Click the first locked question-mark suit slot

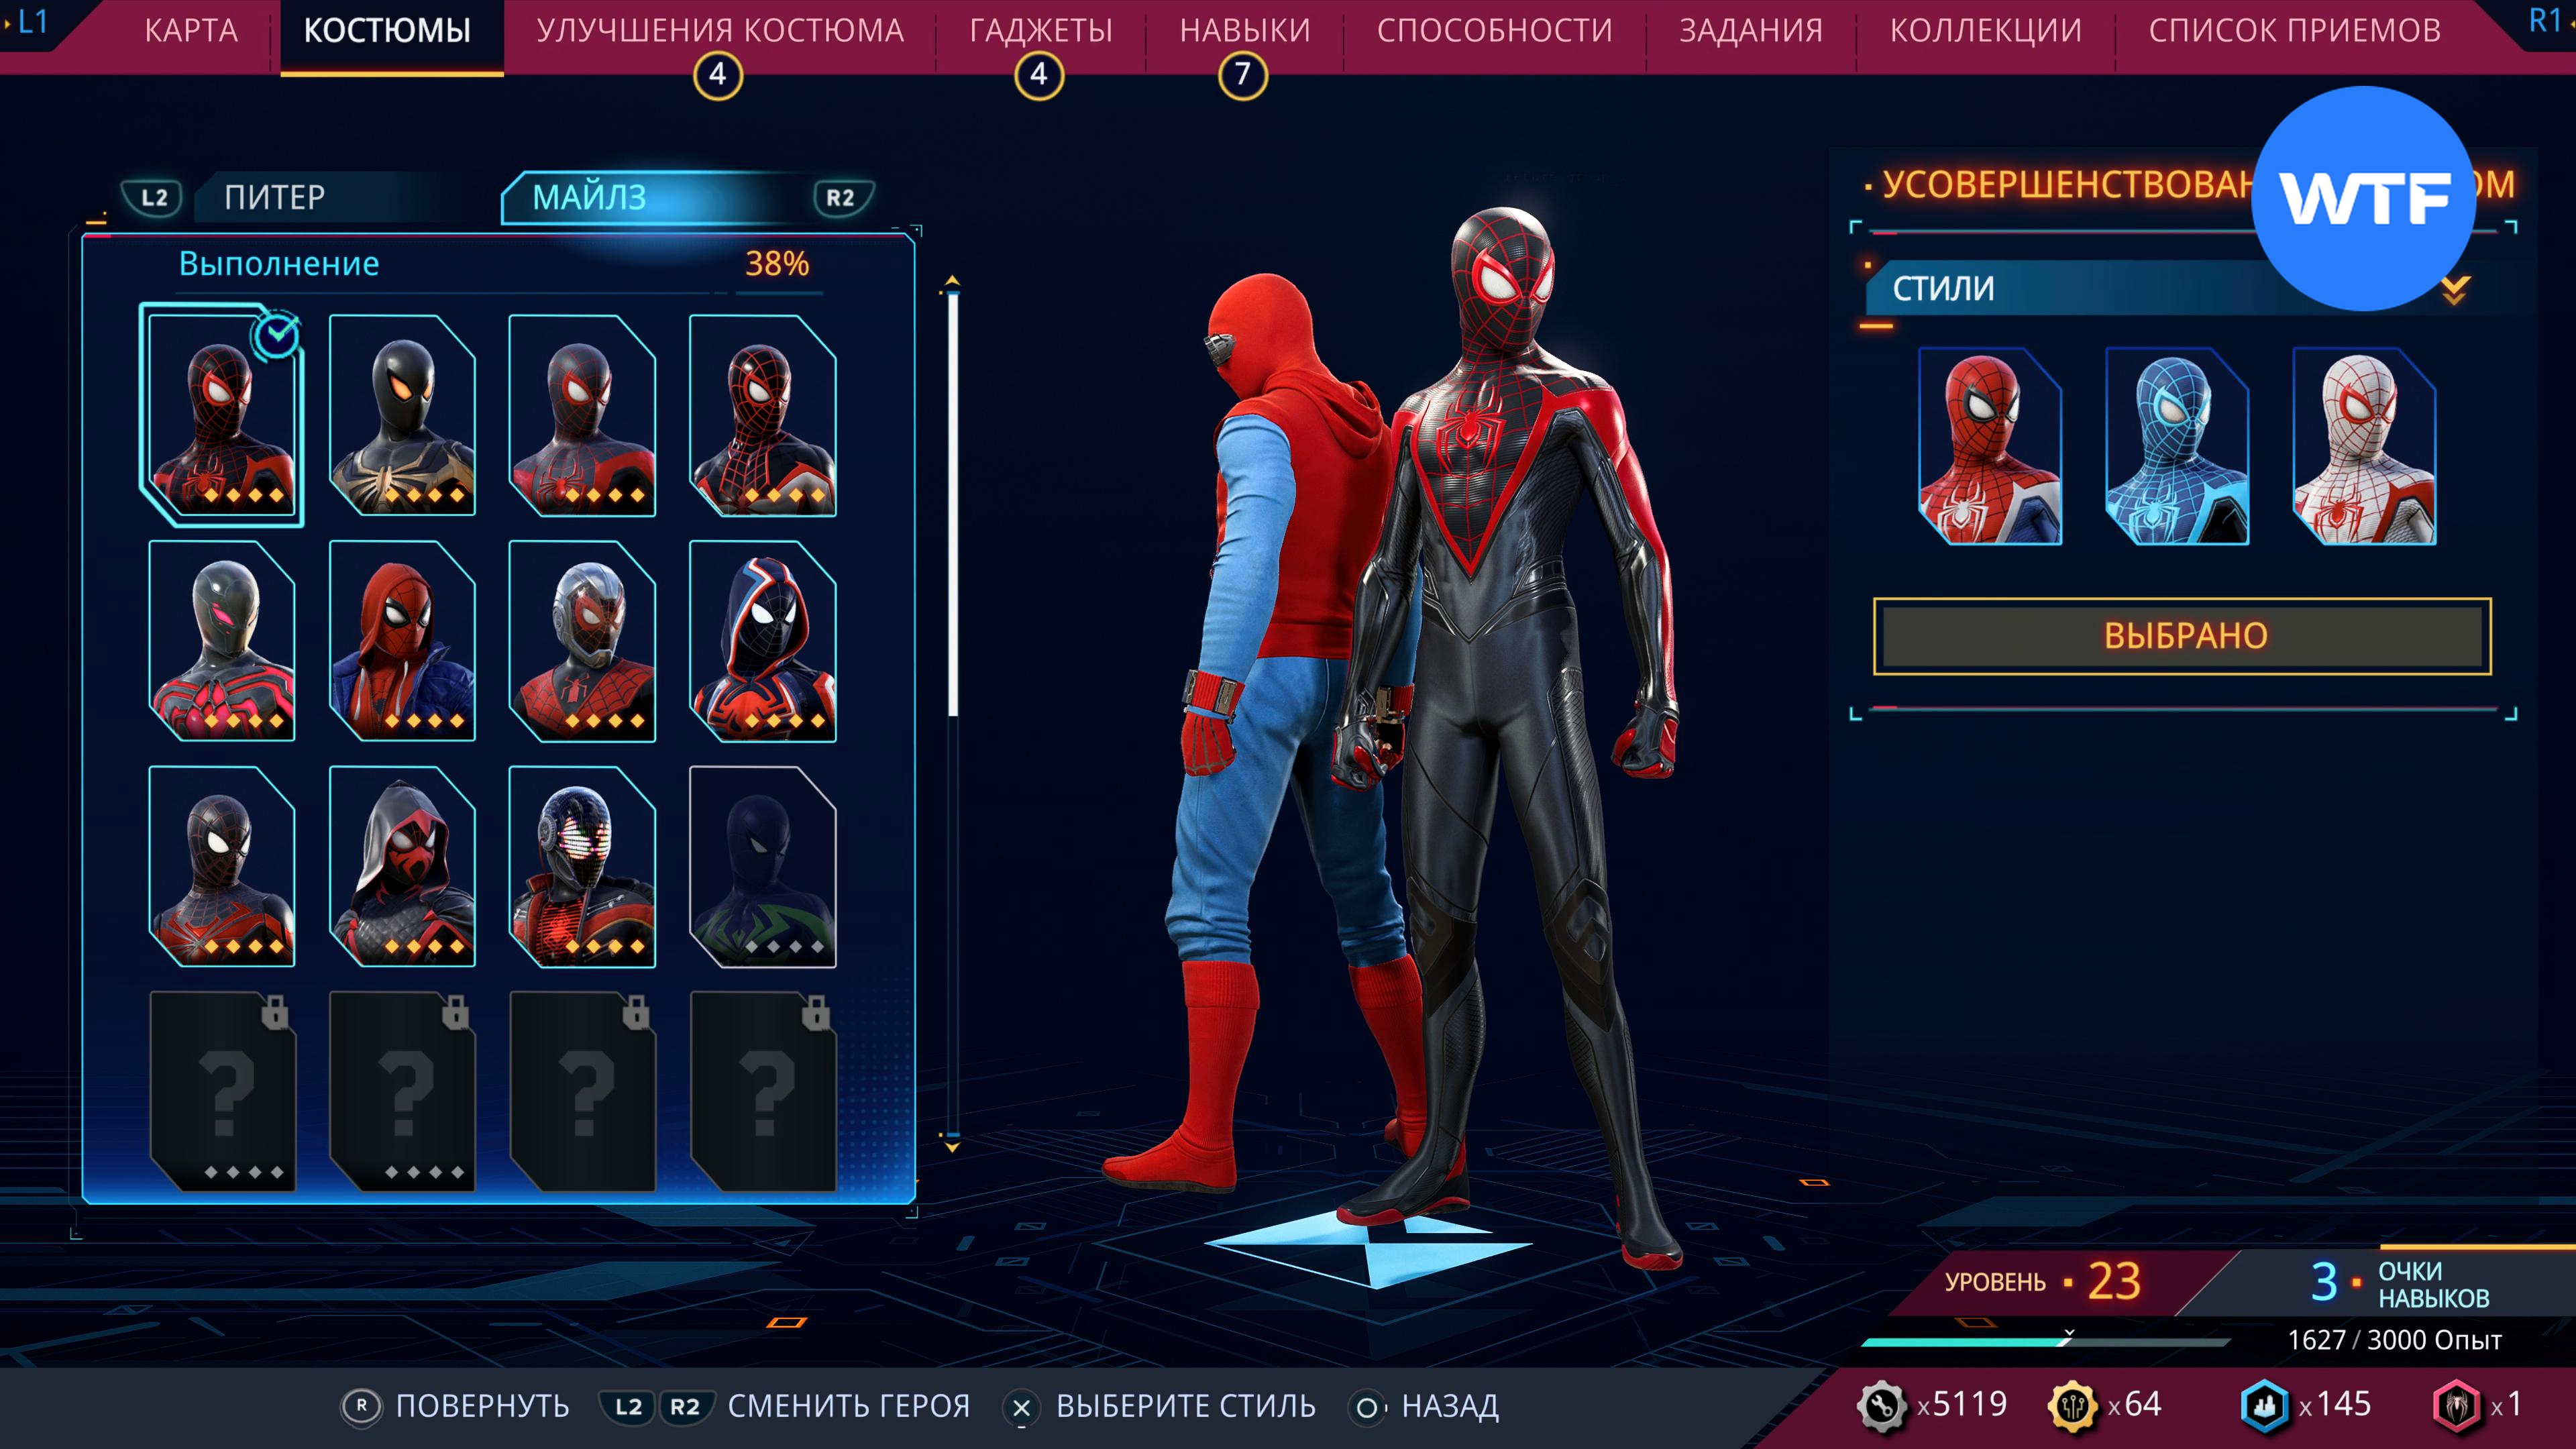click(222, 1090)
